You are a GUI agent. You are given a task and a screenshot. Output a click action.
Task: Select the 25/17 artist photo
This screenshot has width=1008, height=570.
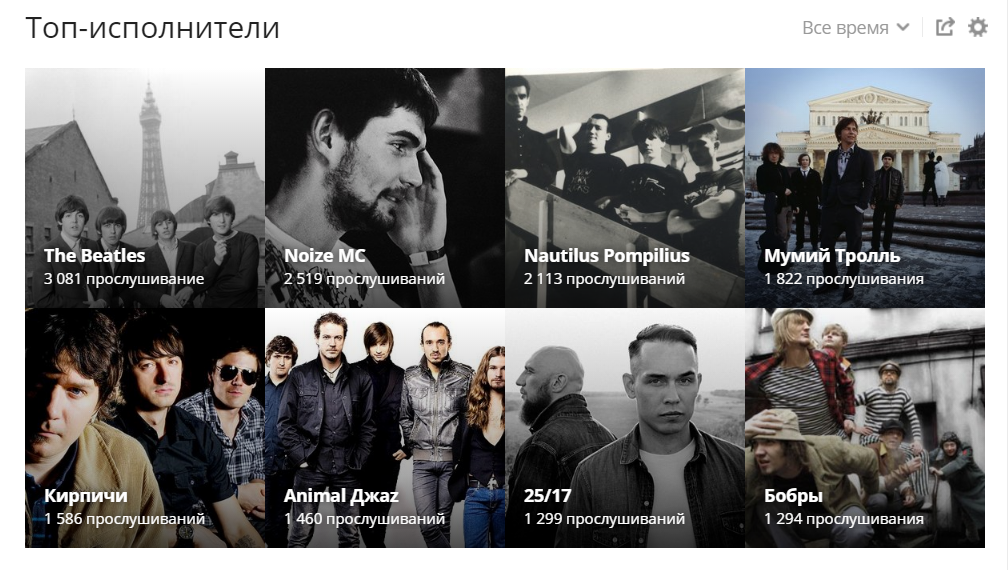pos(625,428)
